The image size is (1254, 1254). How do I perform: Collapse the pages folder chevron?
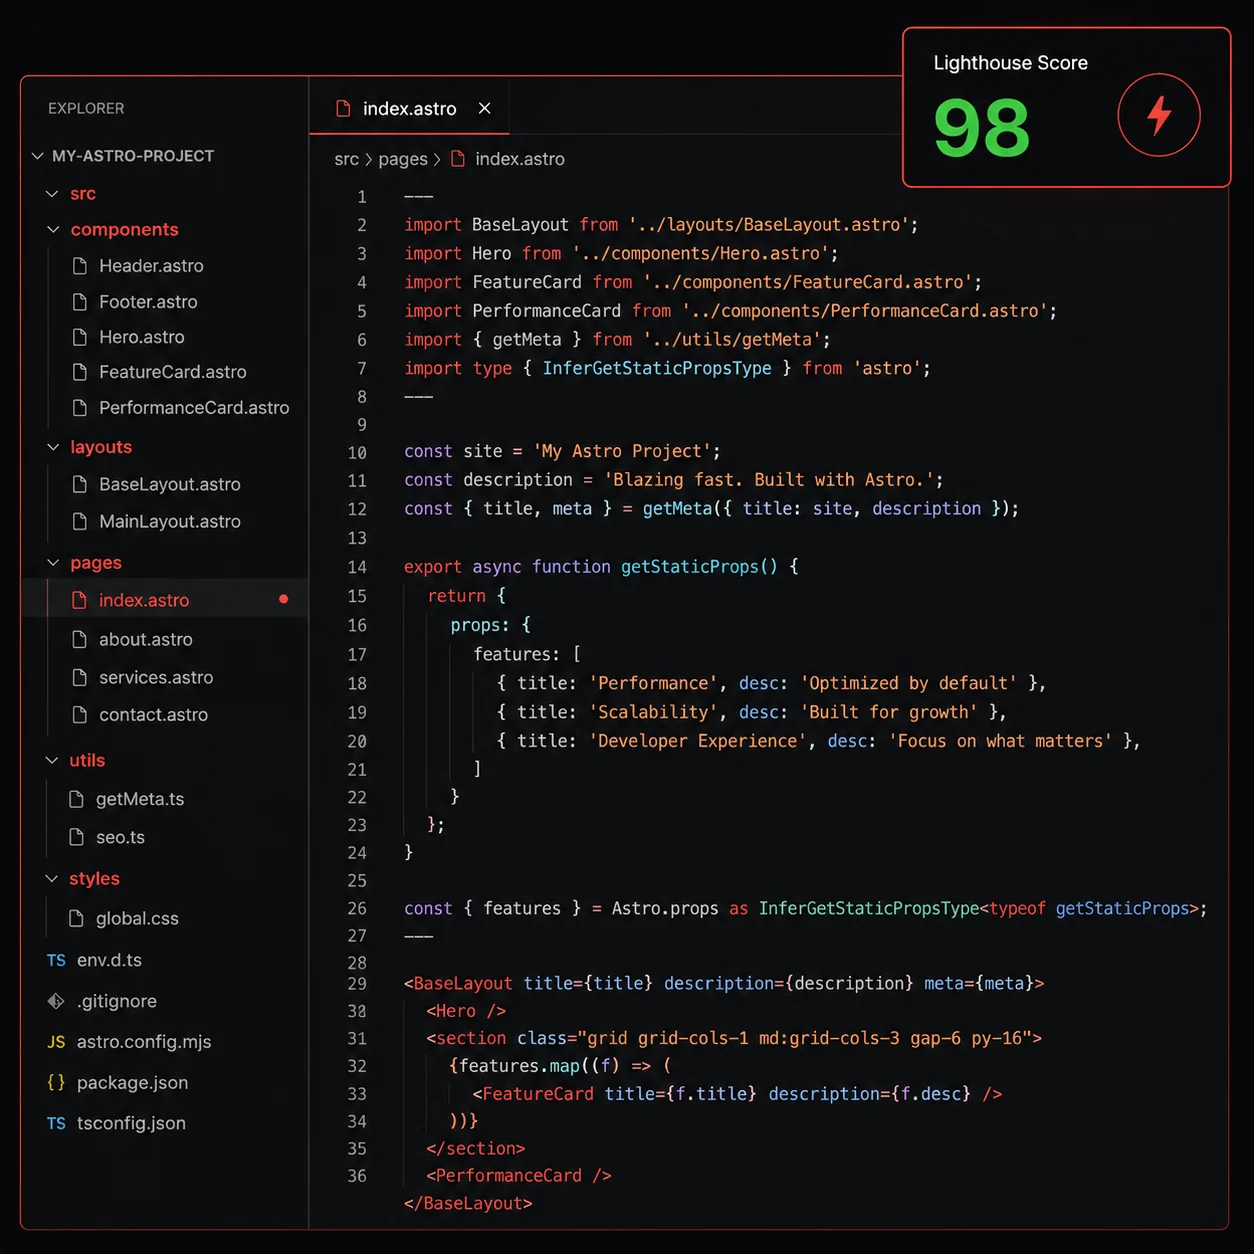point(53,563)
